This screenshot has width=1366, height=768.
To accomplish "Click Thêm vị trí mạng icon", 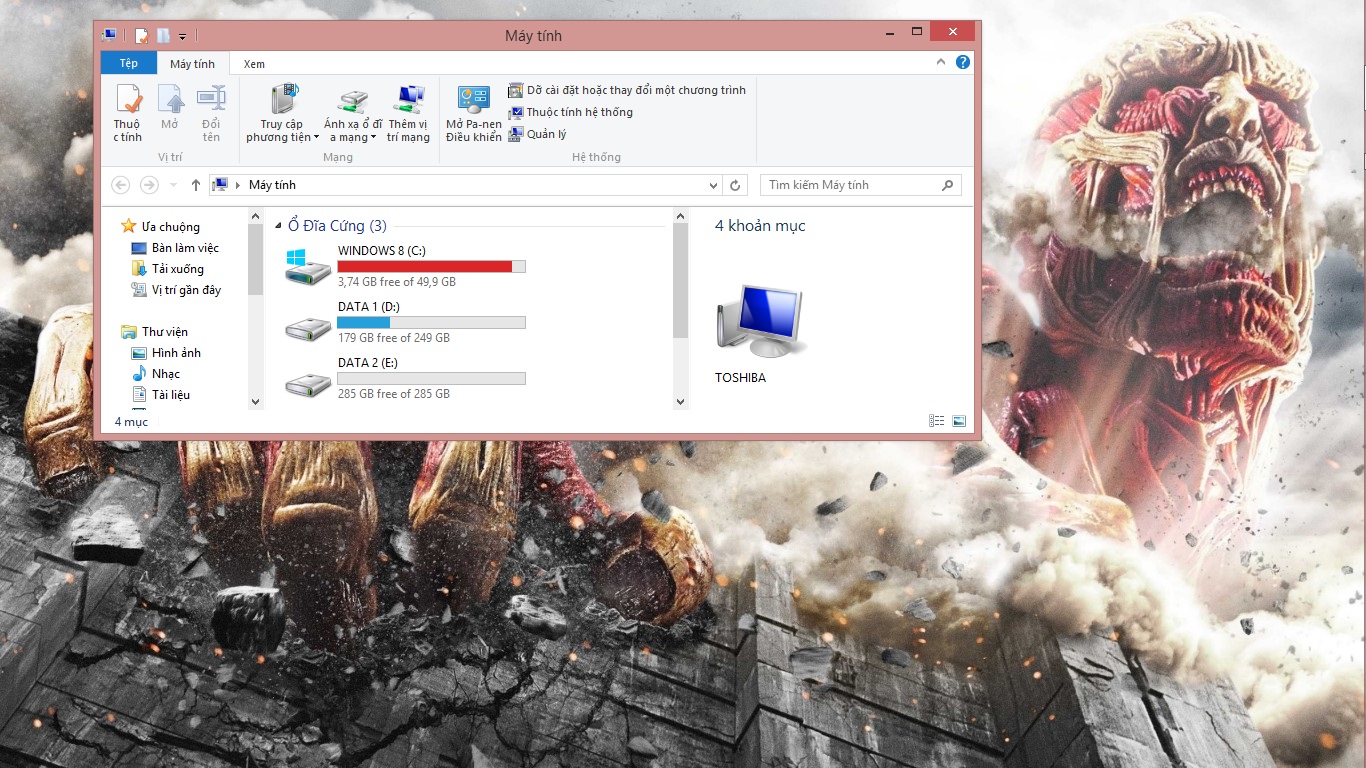I will 408,113.
